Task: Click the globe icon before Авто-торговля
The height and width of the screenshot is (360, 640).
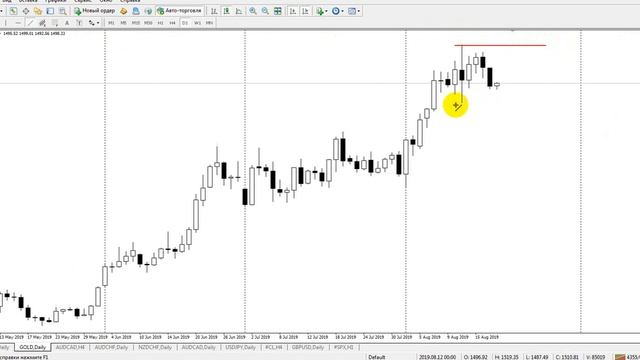Action: pos(148,11)
